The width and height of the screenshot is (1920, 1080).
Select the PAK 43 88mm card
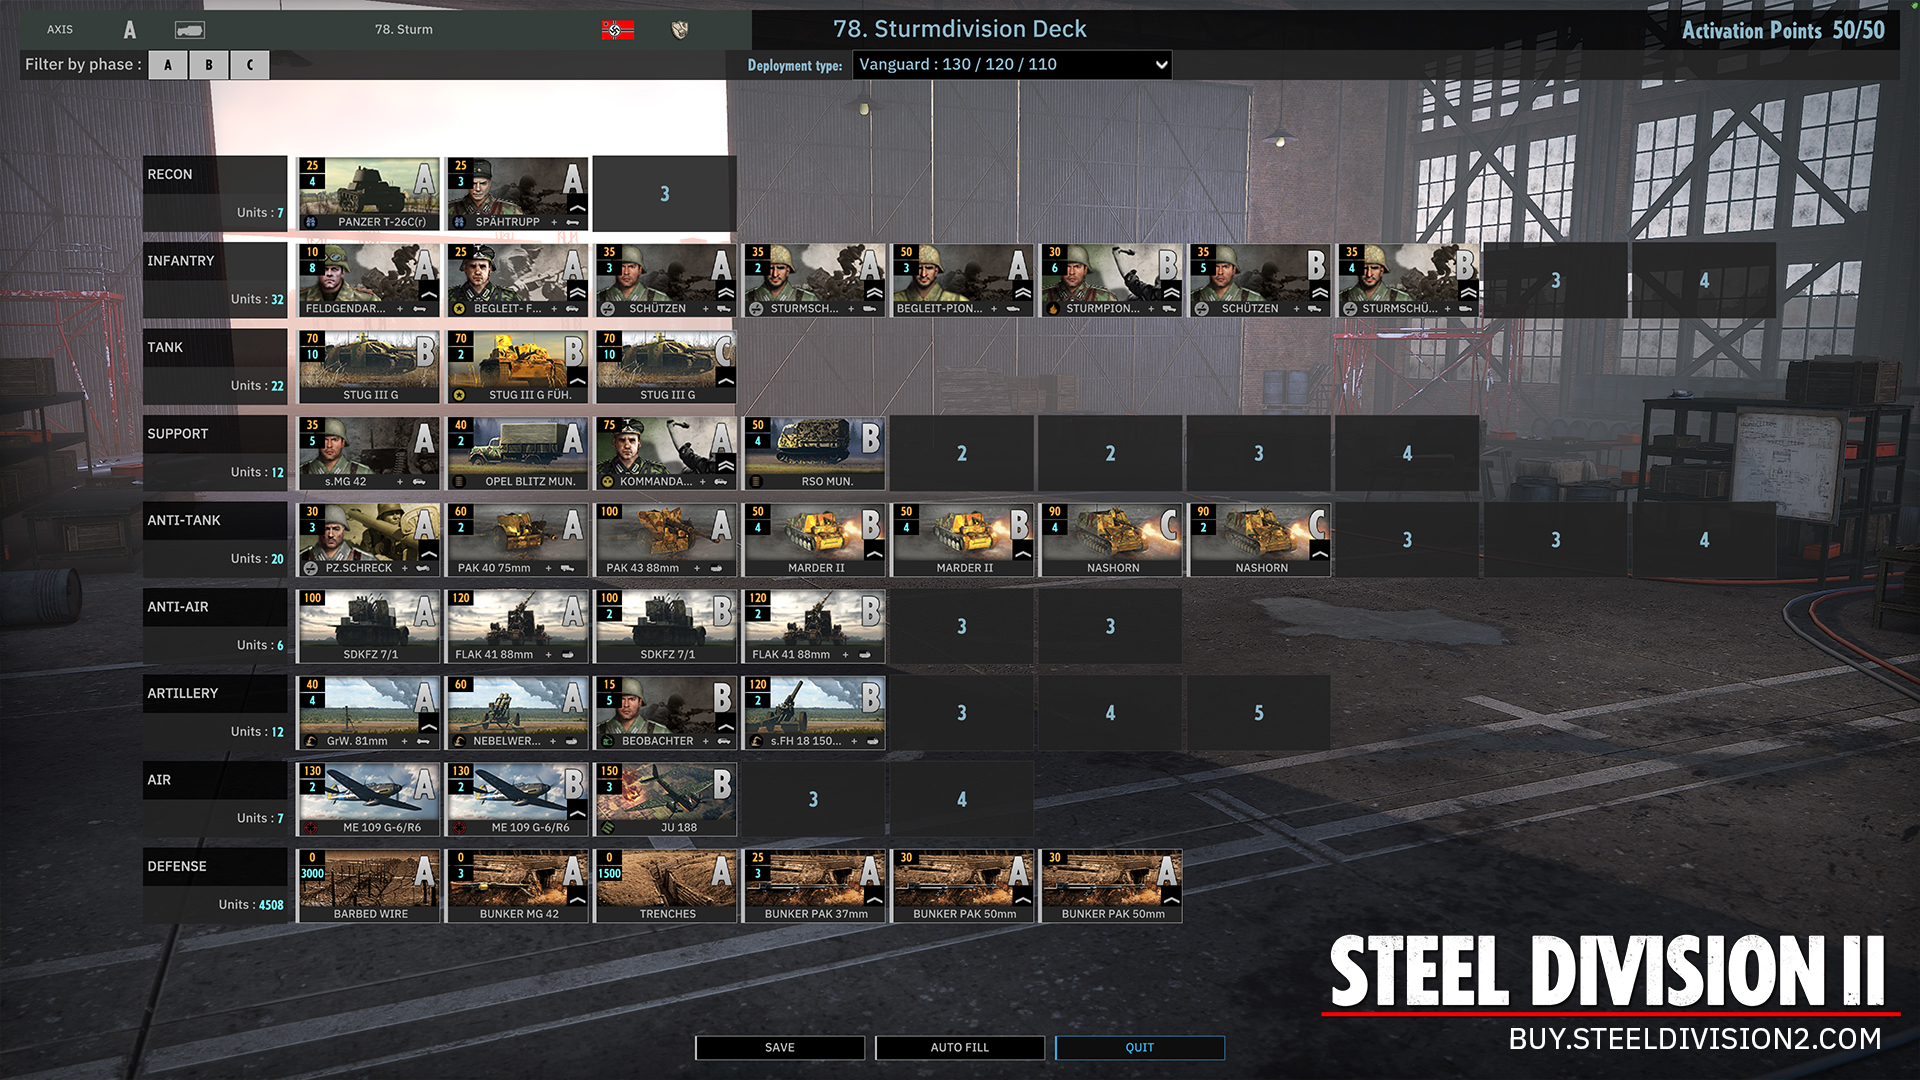pyautogui.click(x=665, y=539)
